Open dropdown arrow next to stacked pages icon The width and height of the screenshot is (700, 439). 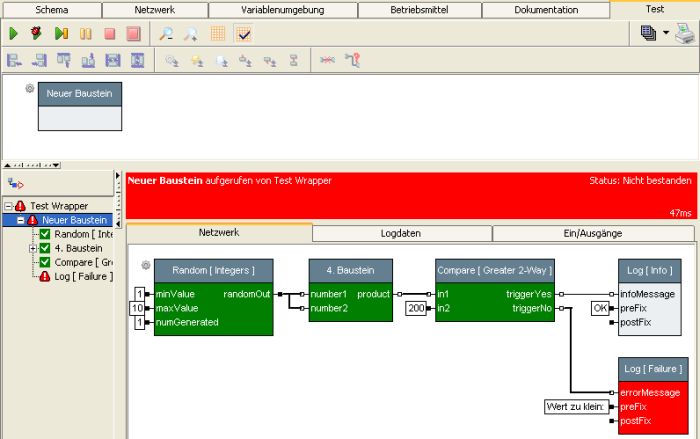[x=666, y=33]
